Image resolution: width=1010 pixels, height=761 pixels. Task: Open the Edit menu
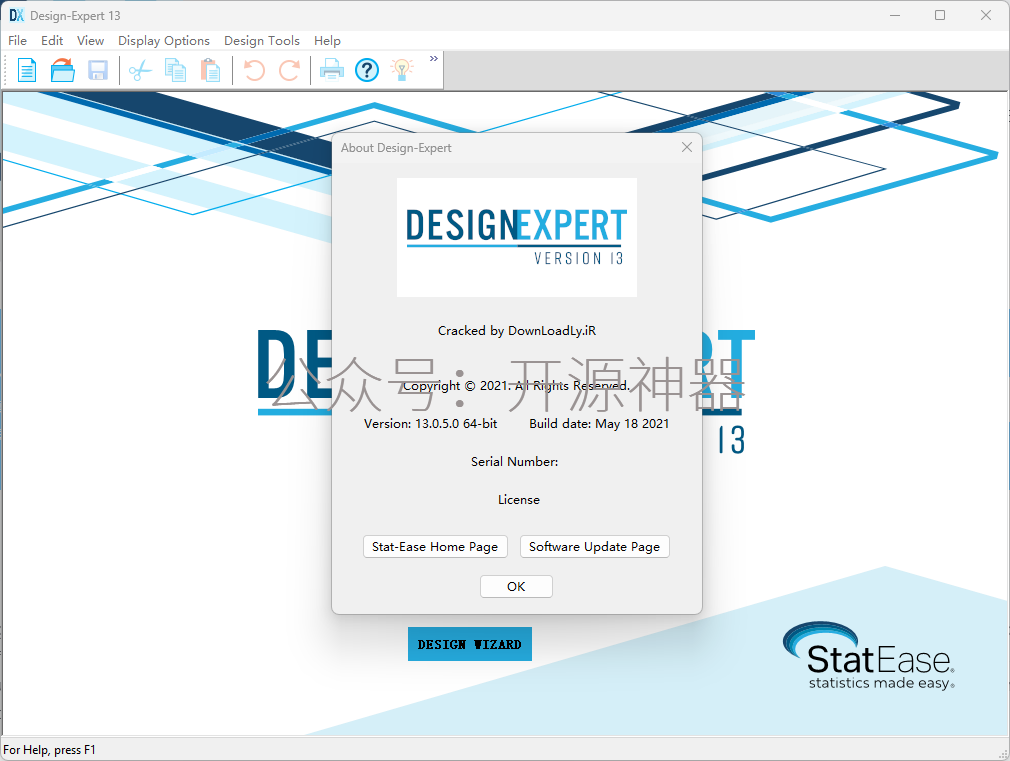(52, 41)
